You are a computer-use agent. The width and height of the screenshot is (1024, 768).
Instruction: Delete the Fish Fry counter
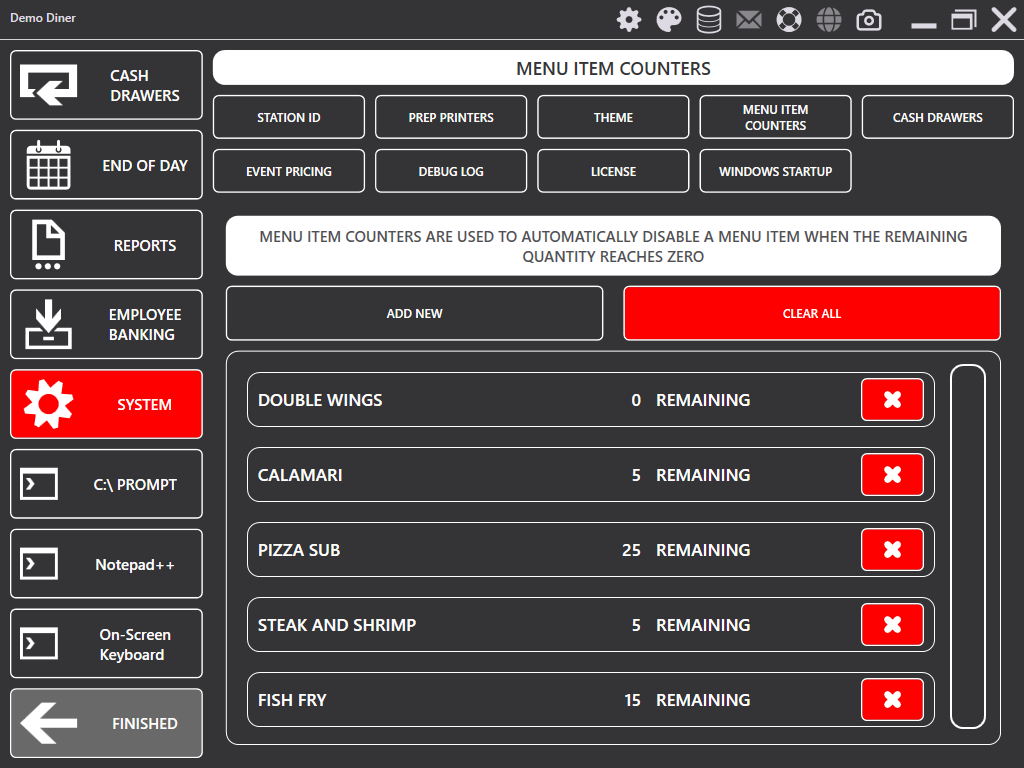point(892,700)
